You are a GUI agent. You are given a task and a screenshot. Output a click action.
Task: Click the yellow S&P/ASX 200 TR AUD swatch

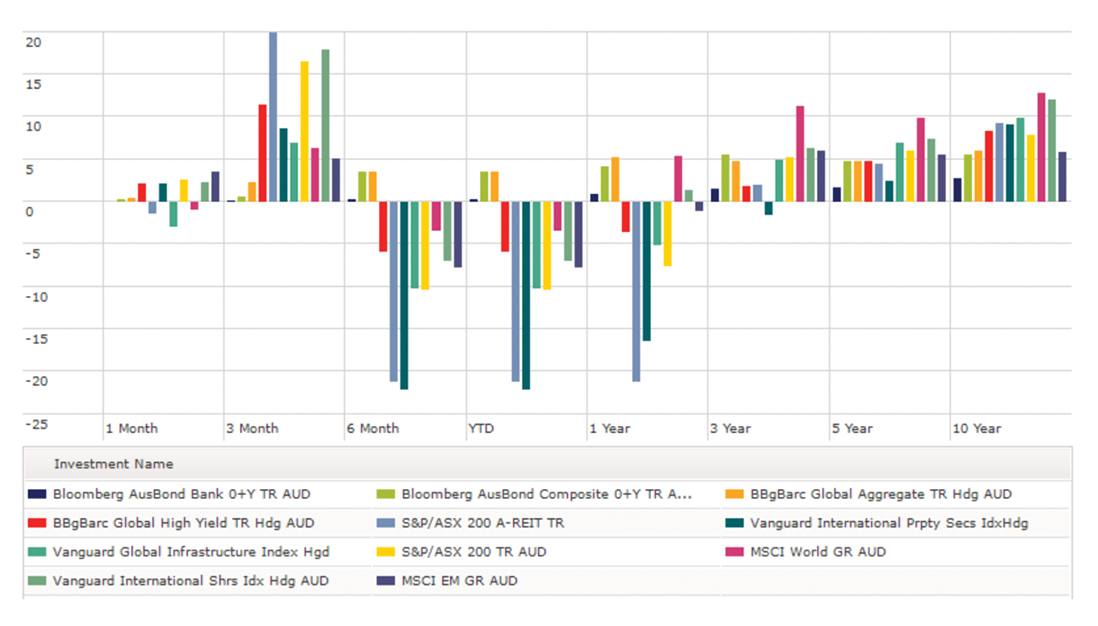(386, 552)
